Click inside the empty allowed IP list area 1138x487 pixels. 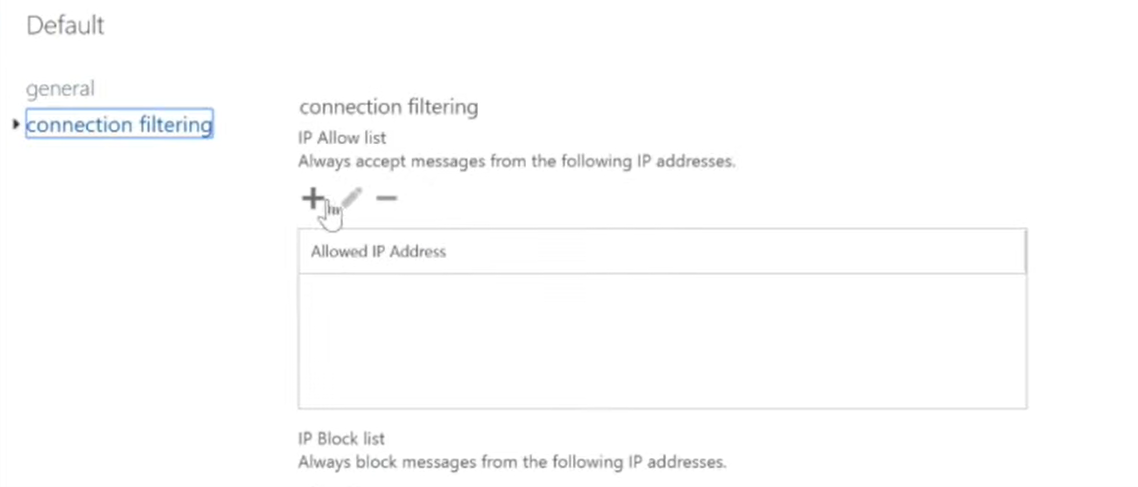662,340
